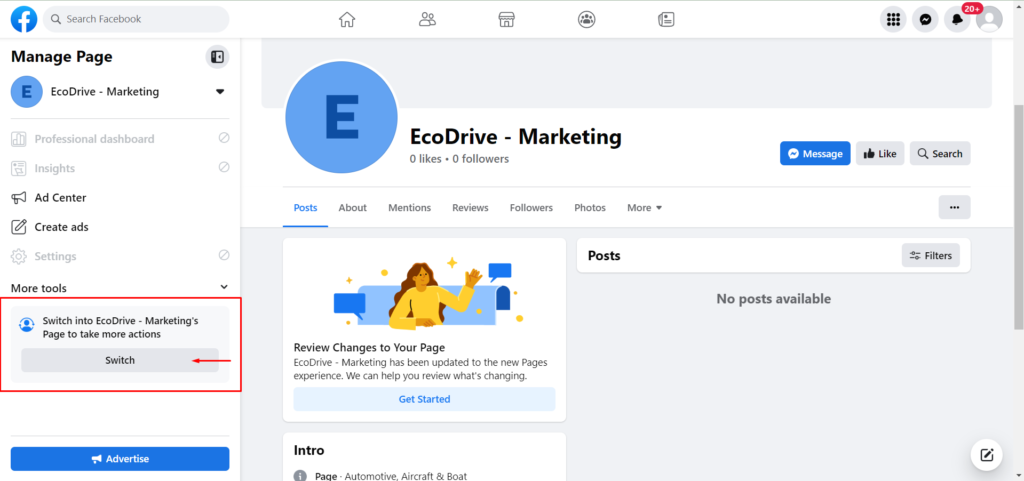This screenshot has height=481, width=1024.
Task: Switch to the Reviews tab
Action: [470, 208]
